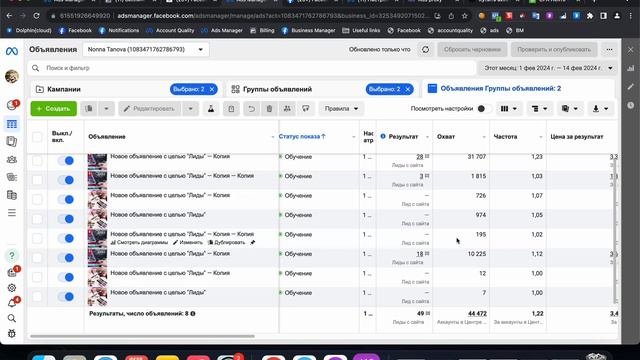Viewport: 640px width, 360px height.
Task: Click the Meta logo in the sidebar
Action: [x=11, y=51]
